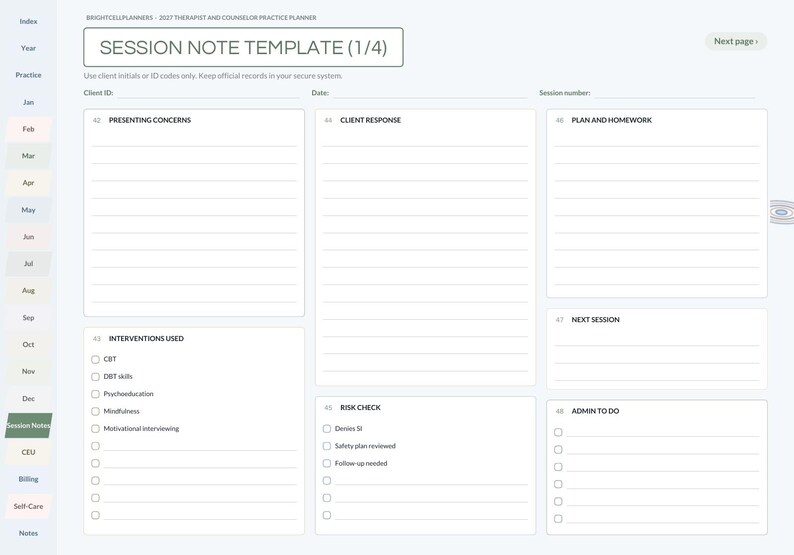Click the Session number input line
Image resolution: width=794 pixels, height=555 pixels.
pyautogui.click(x=674, y=93)
